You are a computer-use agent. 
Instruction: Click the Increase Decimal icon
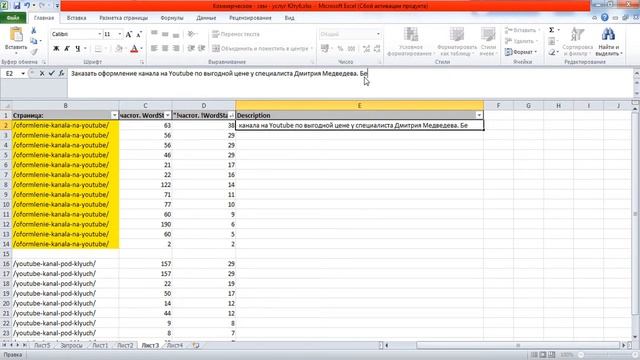coord(366,49)
